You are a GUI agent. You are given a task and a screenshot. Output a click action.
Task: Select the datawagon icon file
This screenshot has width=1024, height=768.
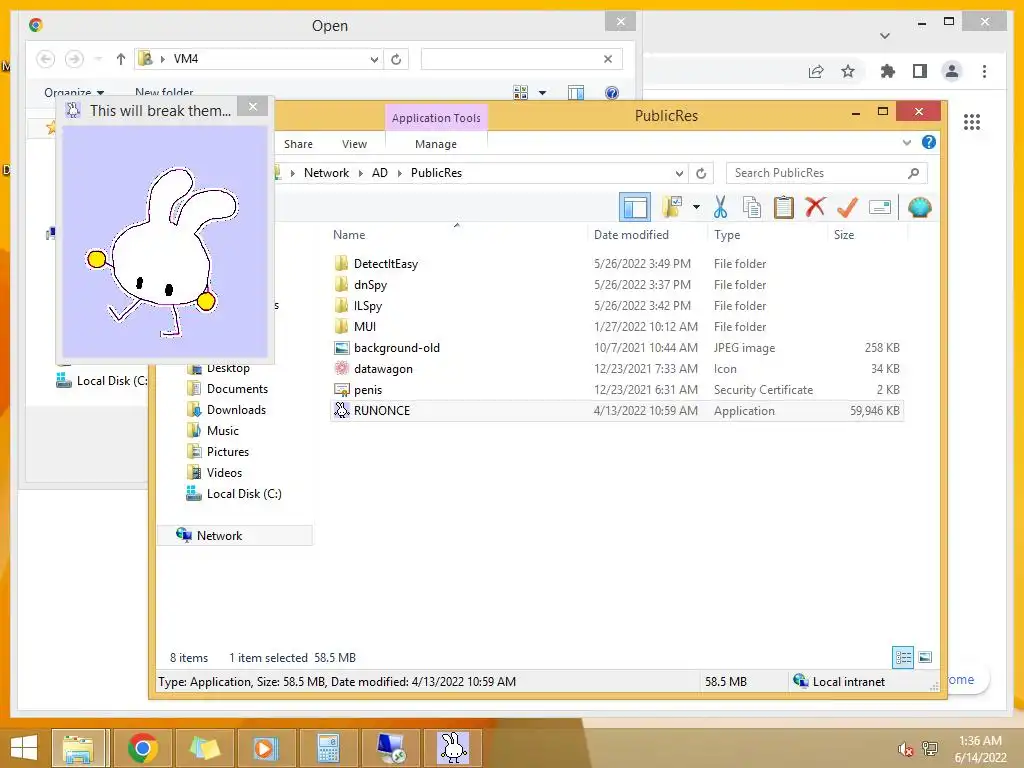pyautogui.click(x=383, y=369)
